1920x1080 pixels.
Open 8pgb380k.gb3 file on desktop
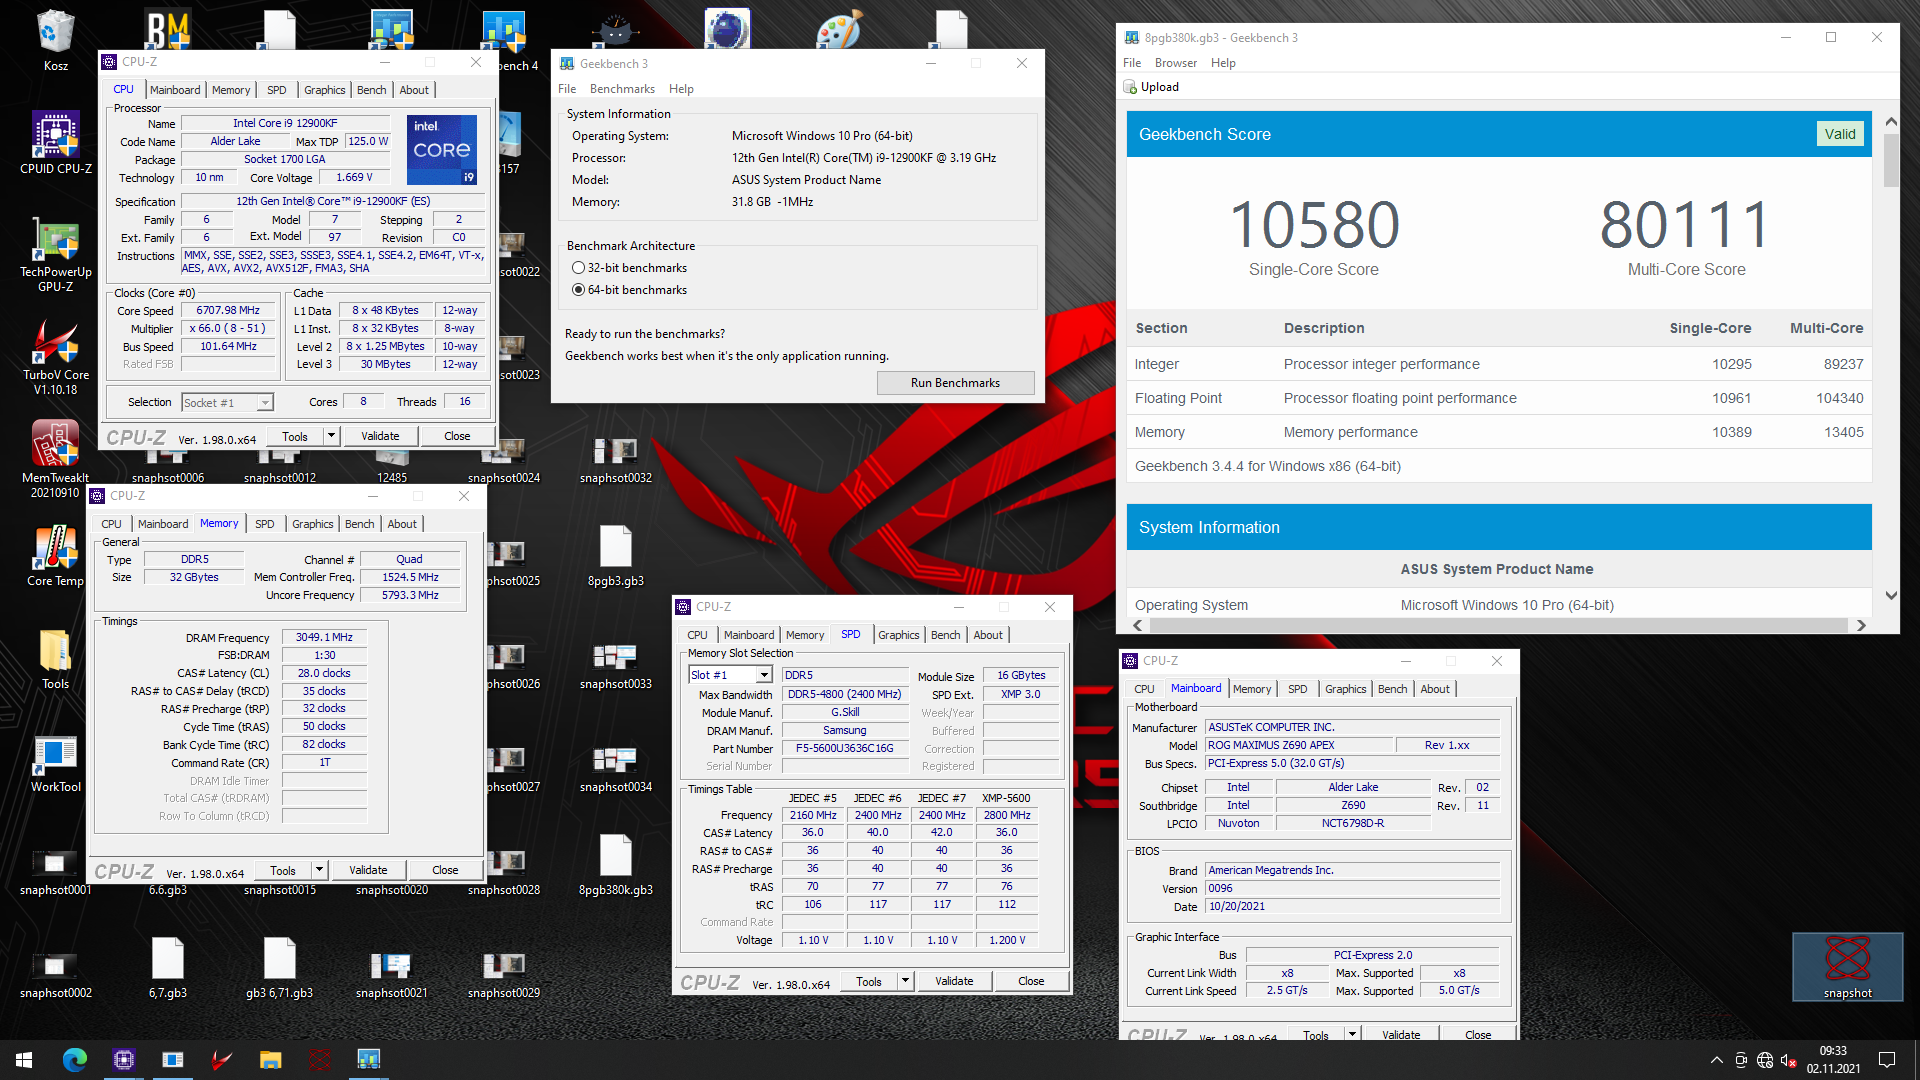coord(615,865)
